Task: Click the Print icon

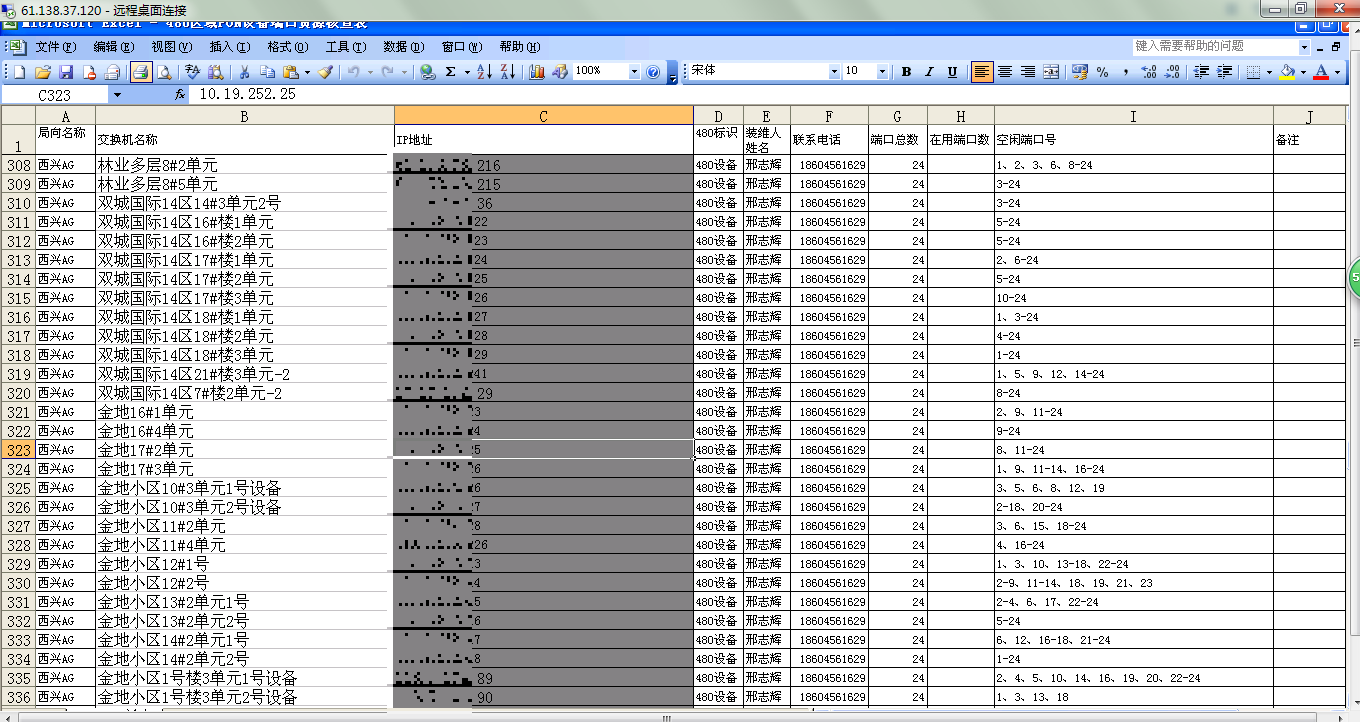Action: point(140,72)
